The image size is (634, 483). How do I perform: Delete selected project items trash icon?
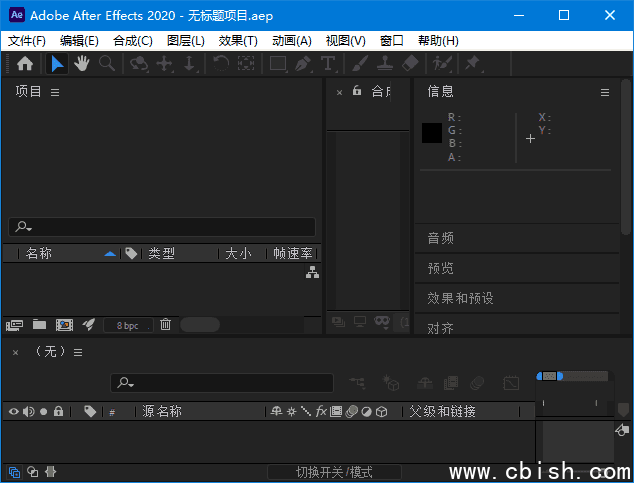(165, 324)
